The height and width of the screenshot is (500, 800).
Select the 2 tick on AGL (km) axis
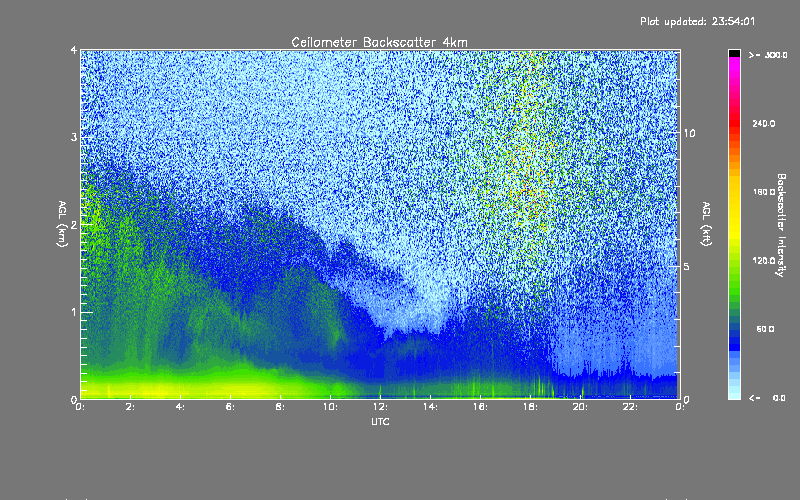click(x=74, y=224)
